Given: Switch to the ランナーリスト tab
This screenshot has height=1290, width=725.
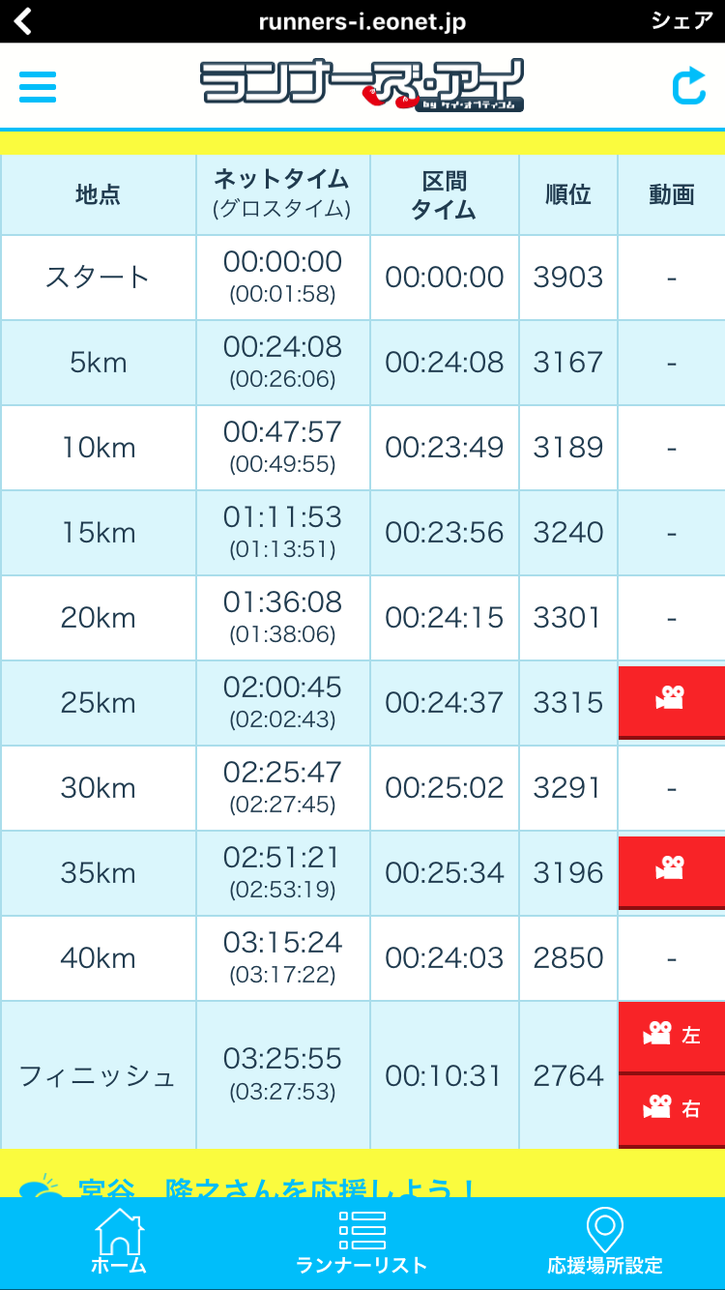Looking at the screenshot, I should [362, 1241].
